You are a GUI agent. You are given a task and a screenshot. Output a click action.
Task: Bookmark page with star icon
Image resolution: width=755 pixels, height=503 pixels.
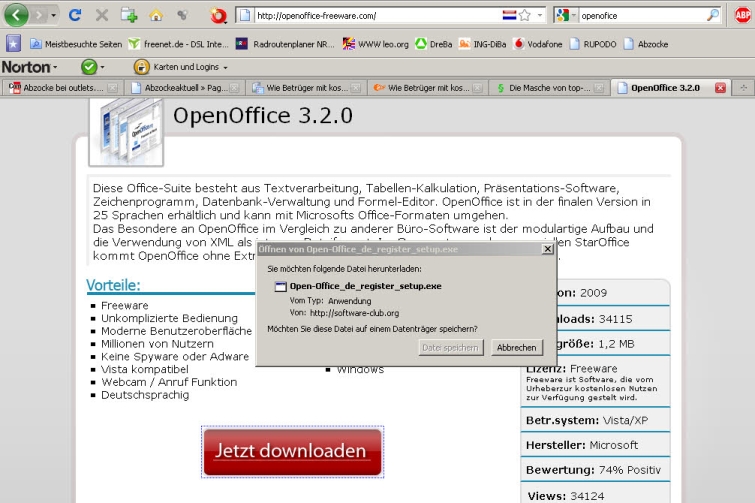click(x=525, y=16)
